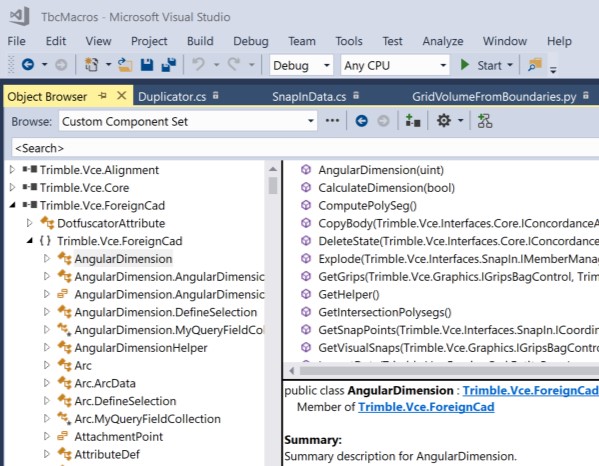Click the Save All icon
This screenshot has height=466, width=599.
pos(169,65)
